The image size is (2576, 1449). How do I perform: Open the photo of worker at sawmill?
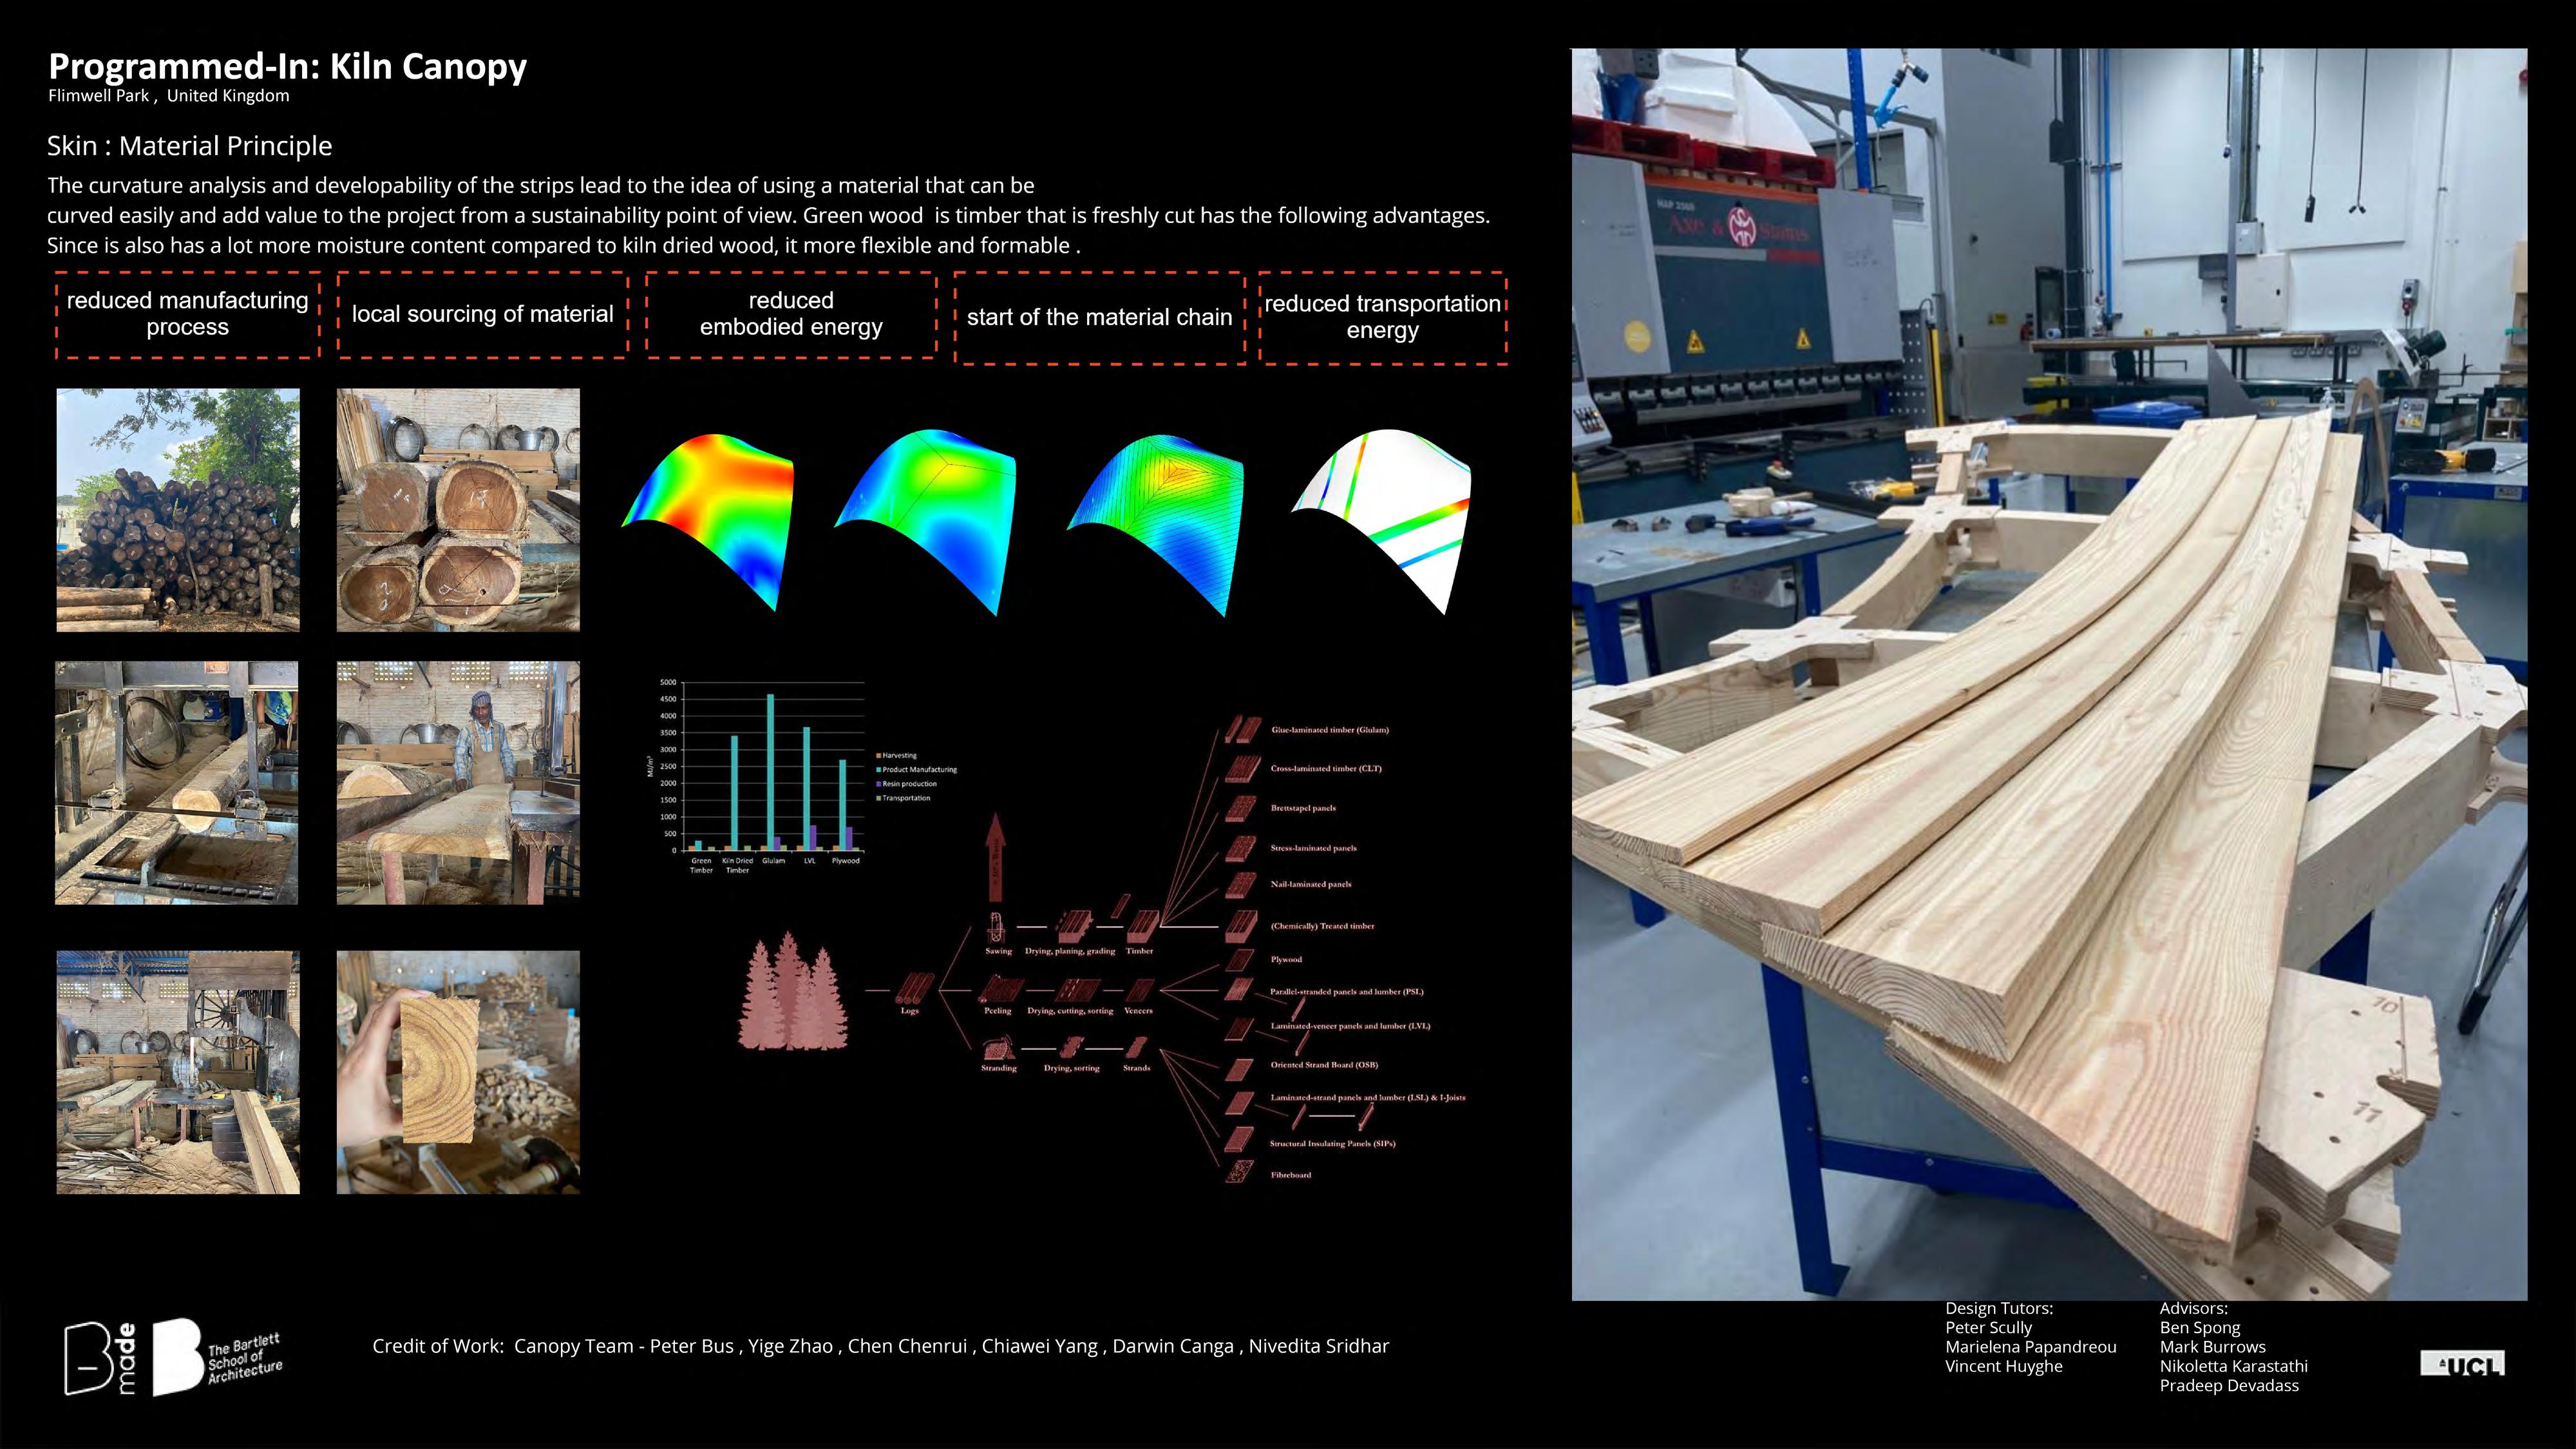(x=458, y=783)
